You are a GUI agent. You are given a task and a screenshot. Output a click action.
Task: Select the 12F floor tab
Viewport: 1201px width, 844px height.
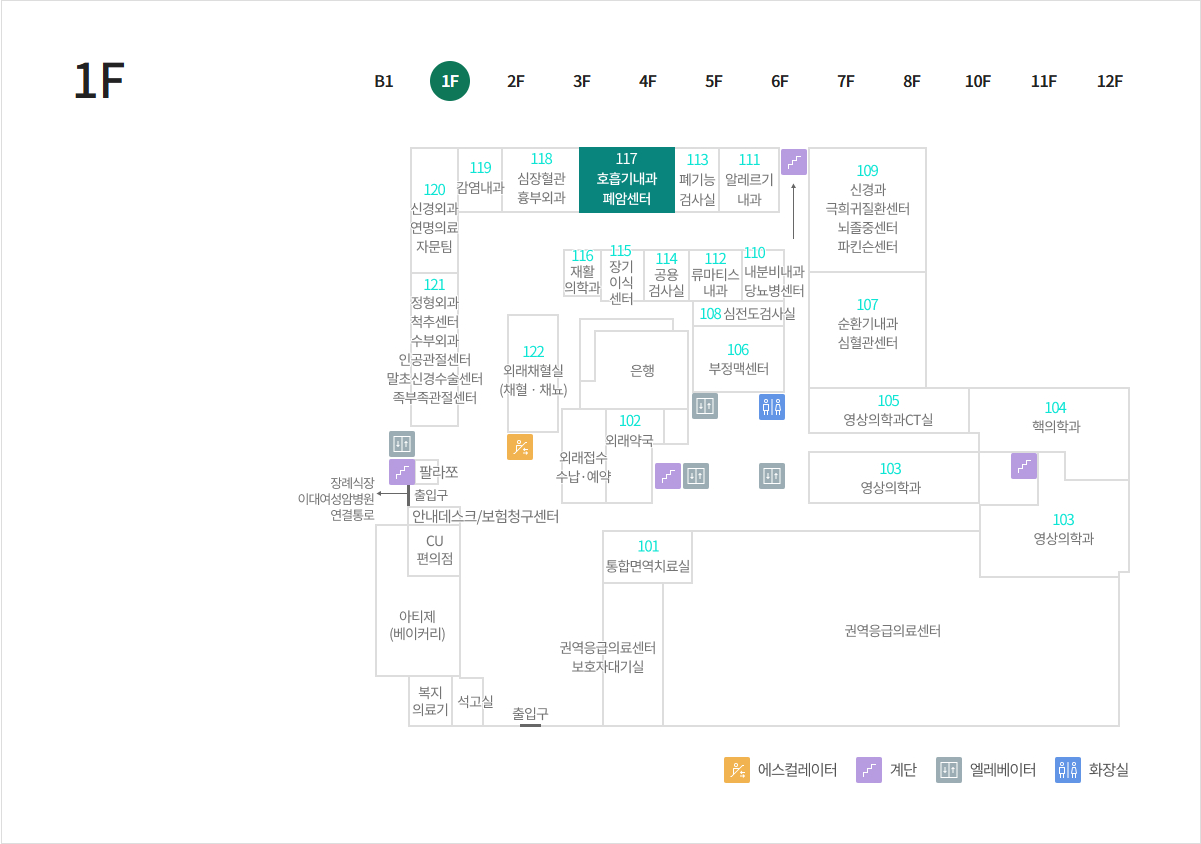tap(1110, 82)
